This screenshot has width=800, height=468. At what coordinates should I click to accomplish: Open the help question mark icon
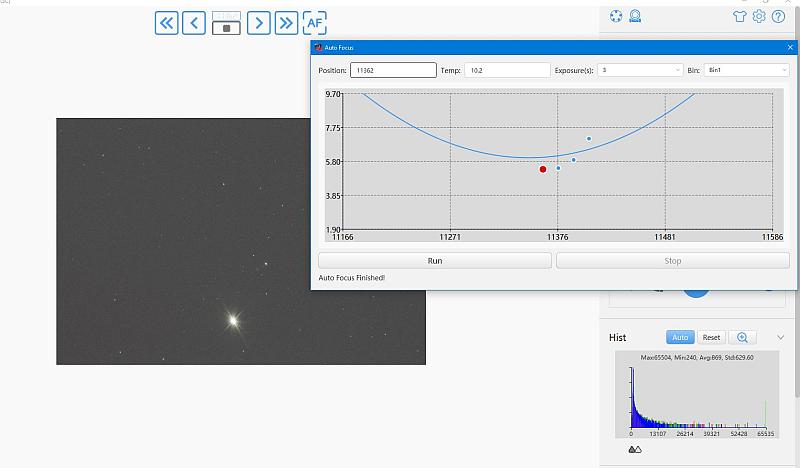[778, 16]
